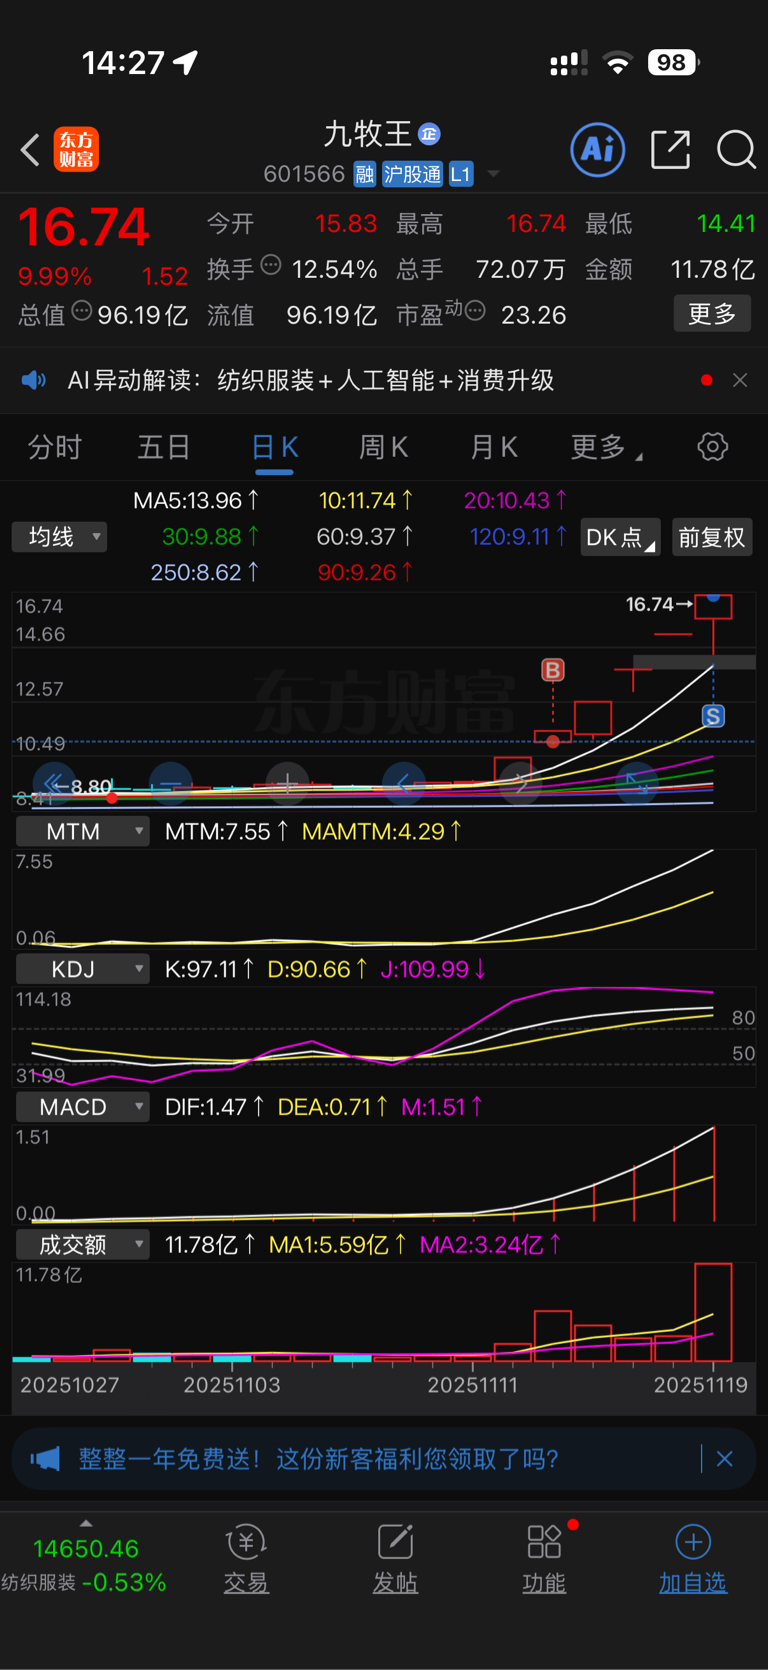Tap the info icon next to 市盈动
The width and height of the screenshot is (768, 1670).
[475, 311]
